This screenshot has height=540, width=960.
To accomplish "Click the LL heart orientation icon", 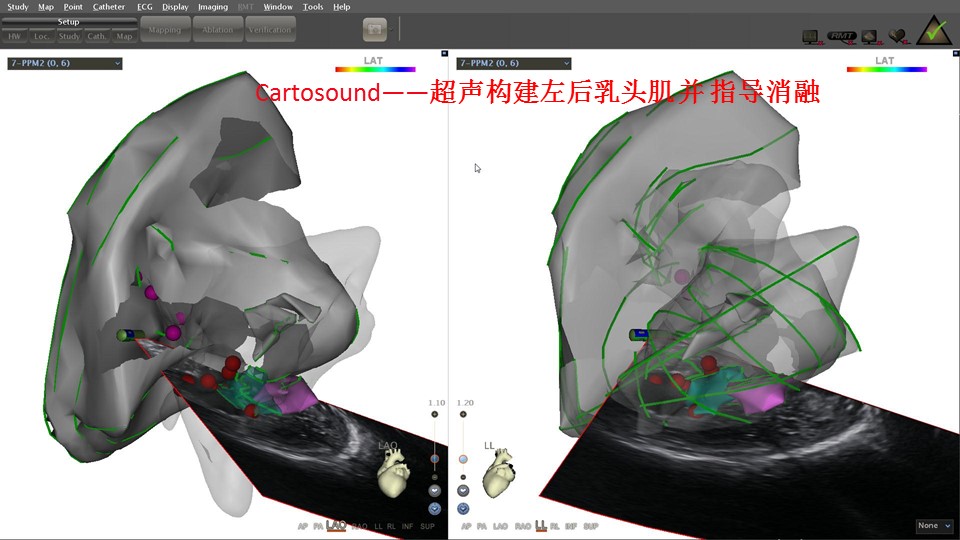I will [x=498, y=473].
